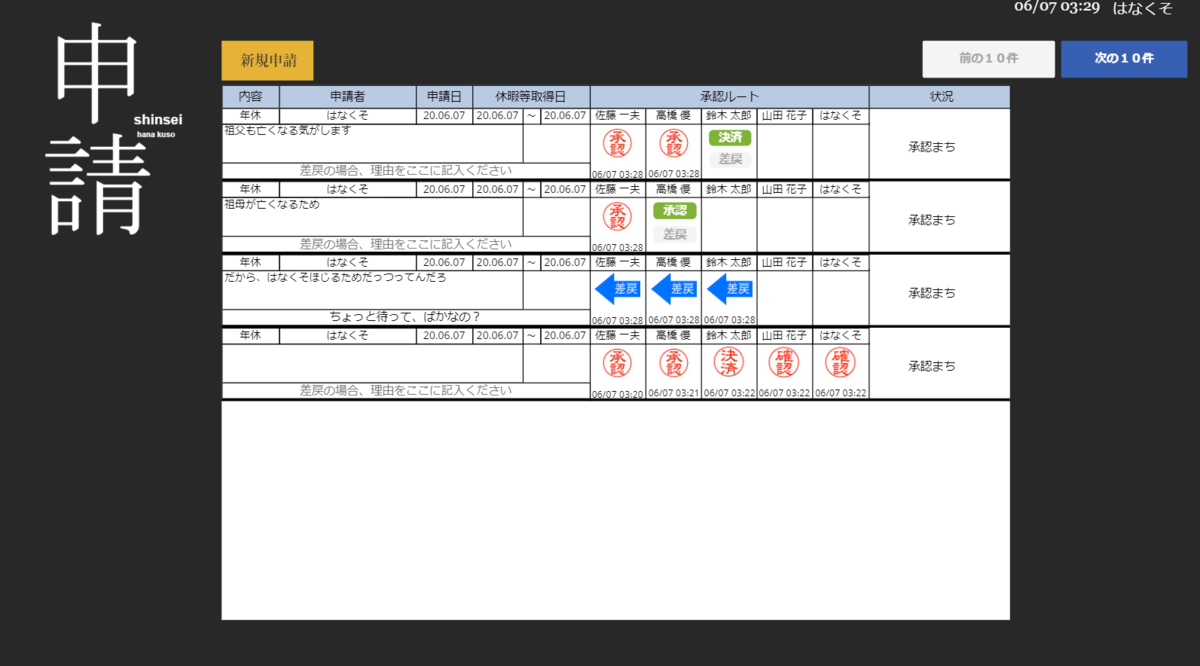
Task: Click 鈴木 太郎 name in 祖父 row
Action: [729, 116]
